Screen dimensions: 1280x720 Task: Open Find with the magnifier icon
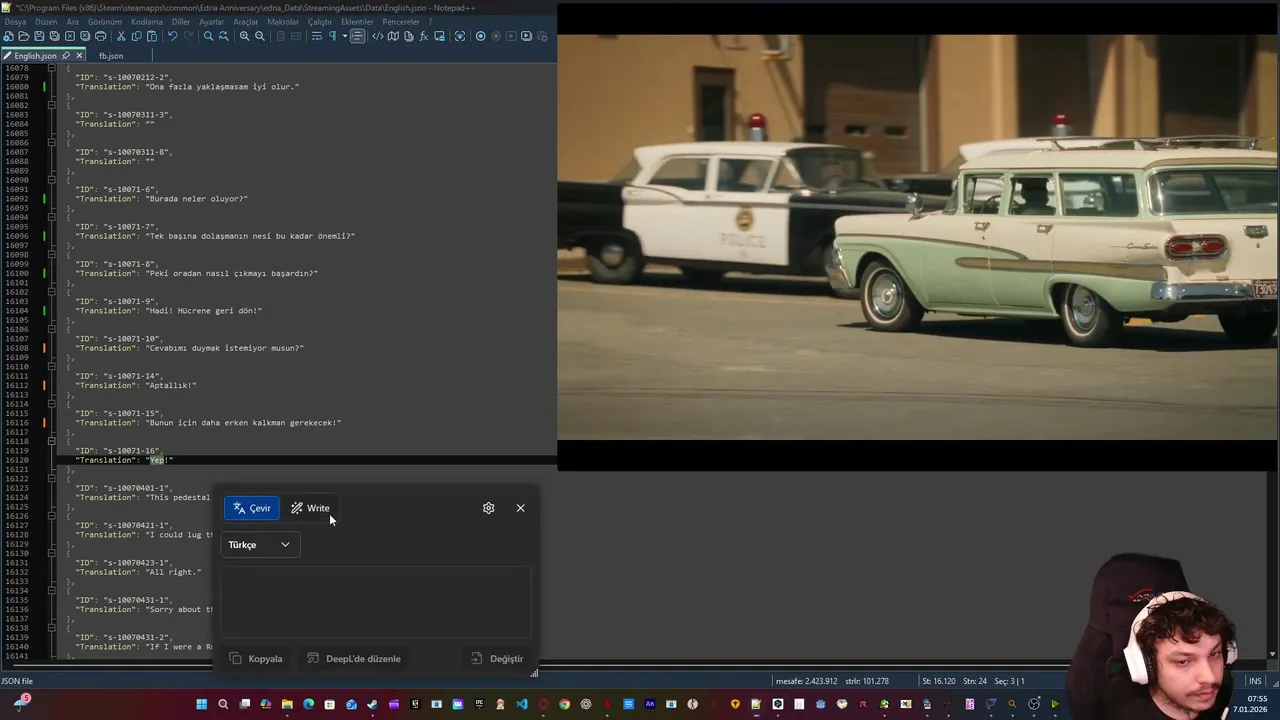209,36
